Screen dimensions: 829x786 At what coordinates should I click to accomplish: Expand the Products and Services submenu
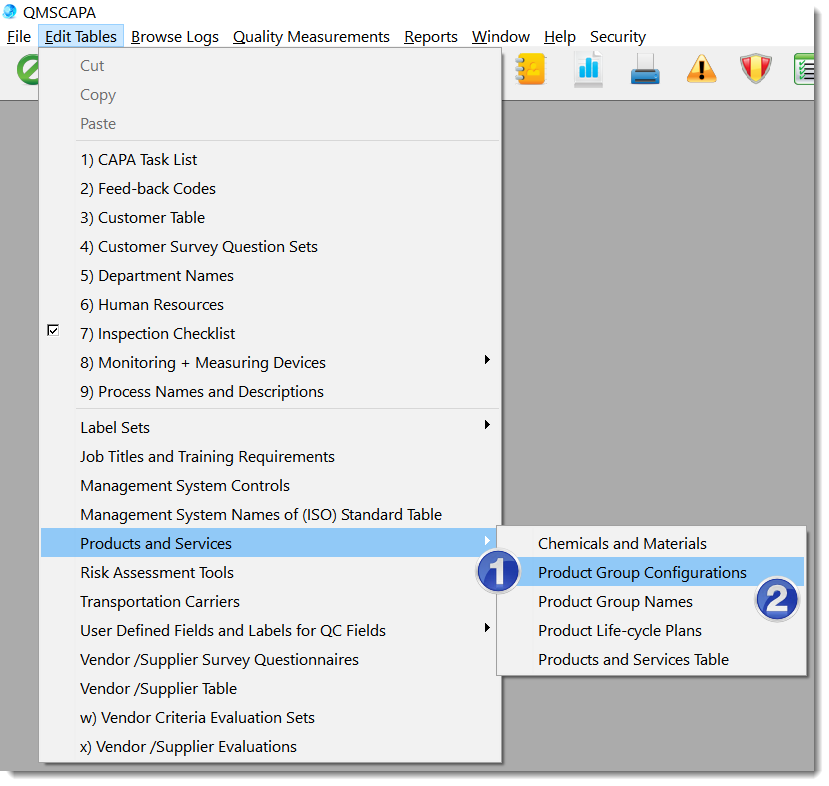[487, 542]
